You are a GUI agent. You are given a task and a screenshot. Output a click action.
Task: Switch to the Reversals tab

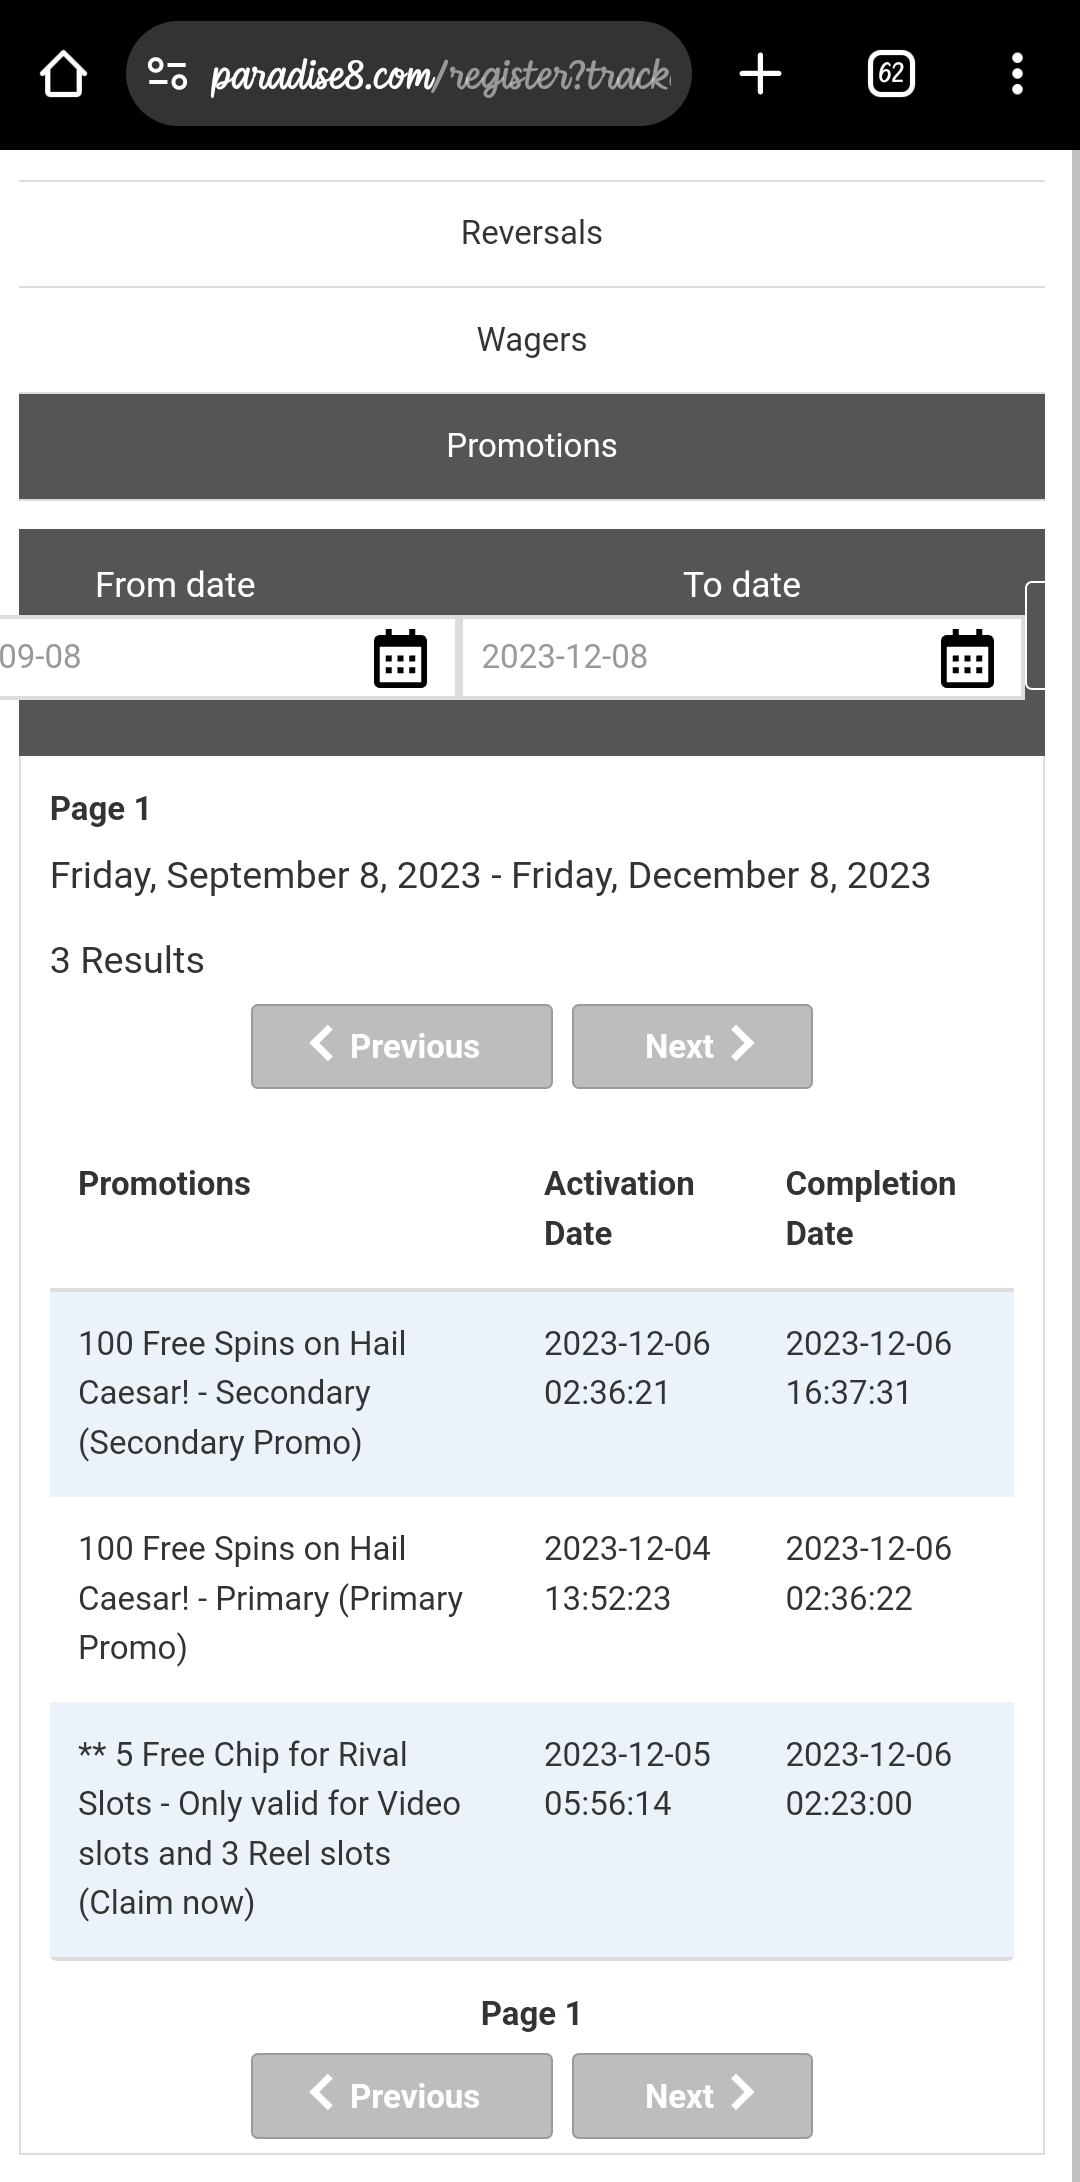pos(531,233)
